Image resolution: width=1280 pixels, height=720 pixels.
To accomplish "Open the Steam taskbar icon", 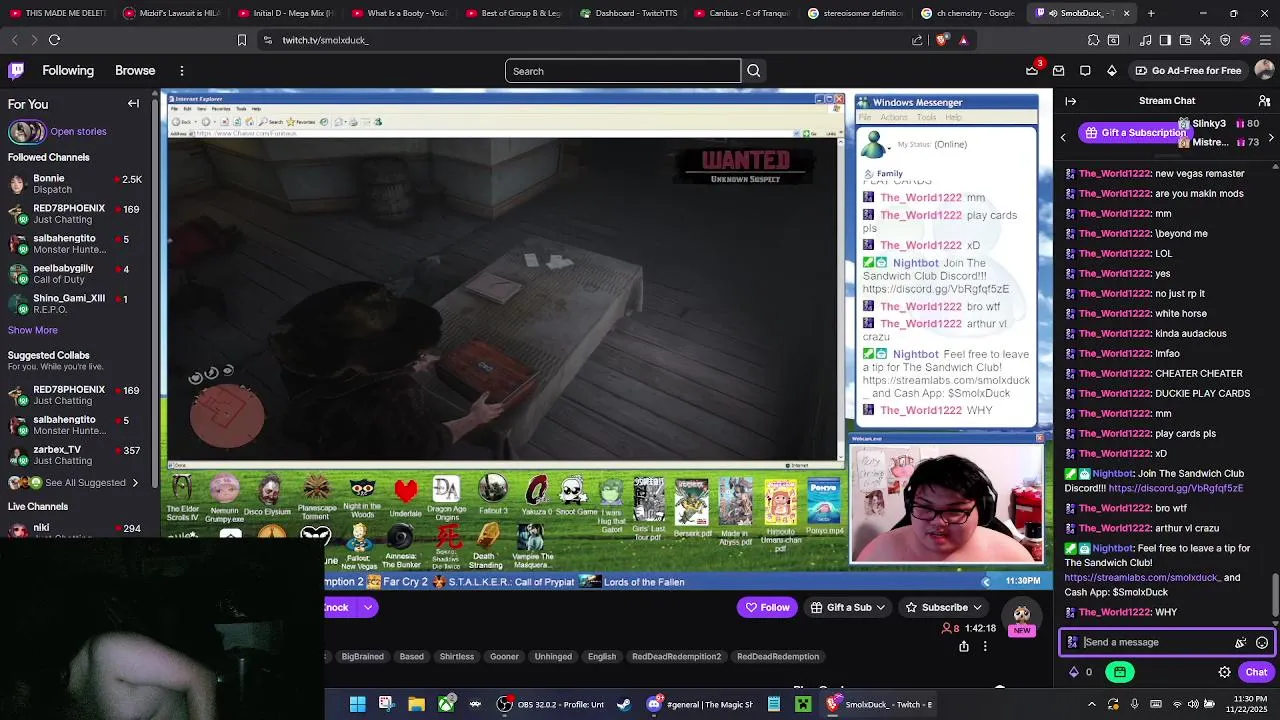I will click(624, 704).
